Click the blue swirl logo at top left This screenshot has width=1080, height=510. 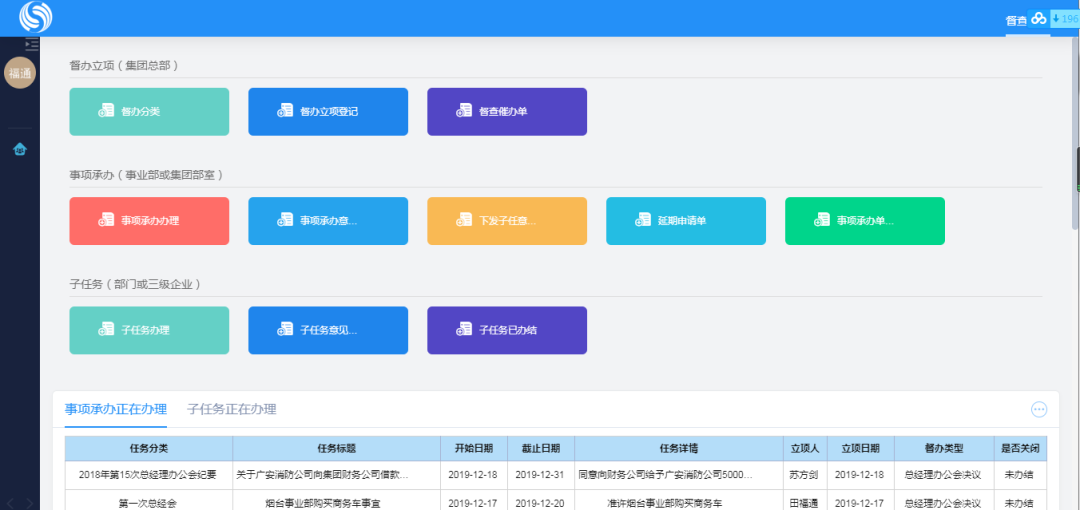point(36,17)
